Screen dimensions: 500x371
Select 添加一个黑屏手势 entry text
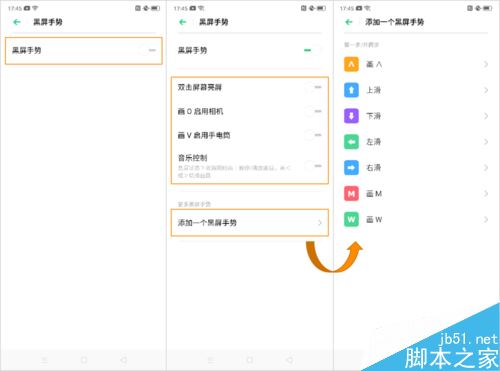coord(207,223)
